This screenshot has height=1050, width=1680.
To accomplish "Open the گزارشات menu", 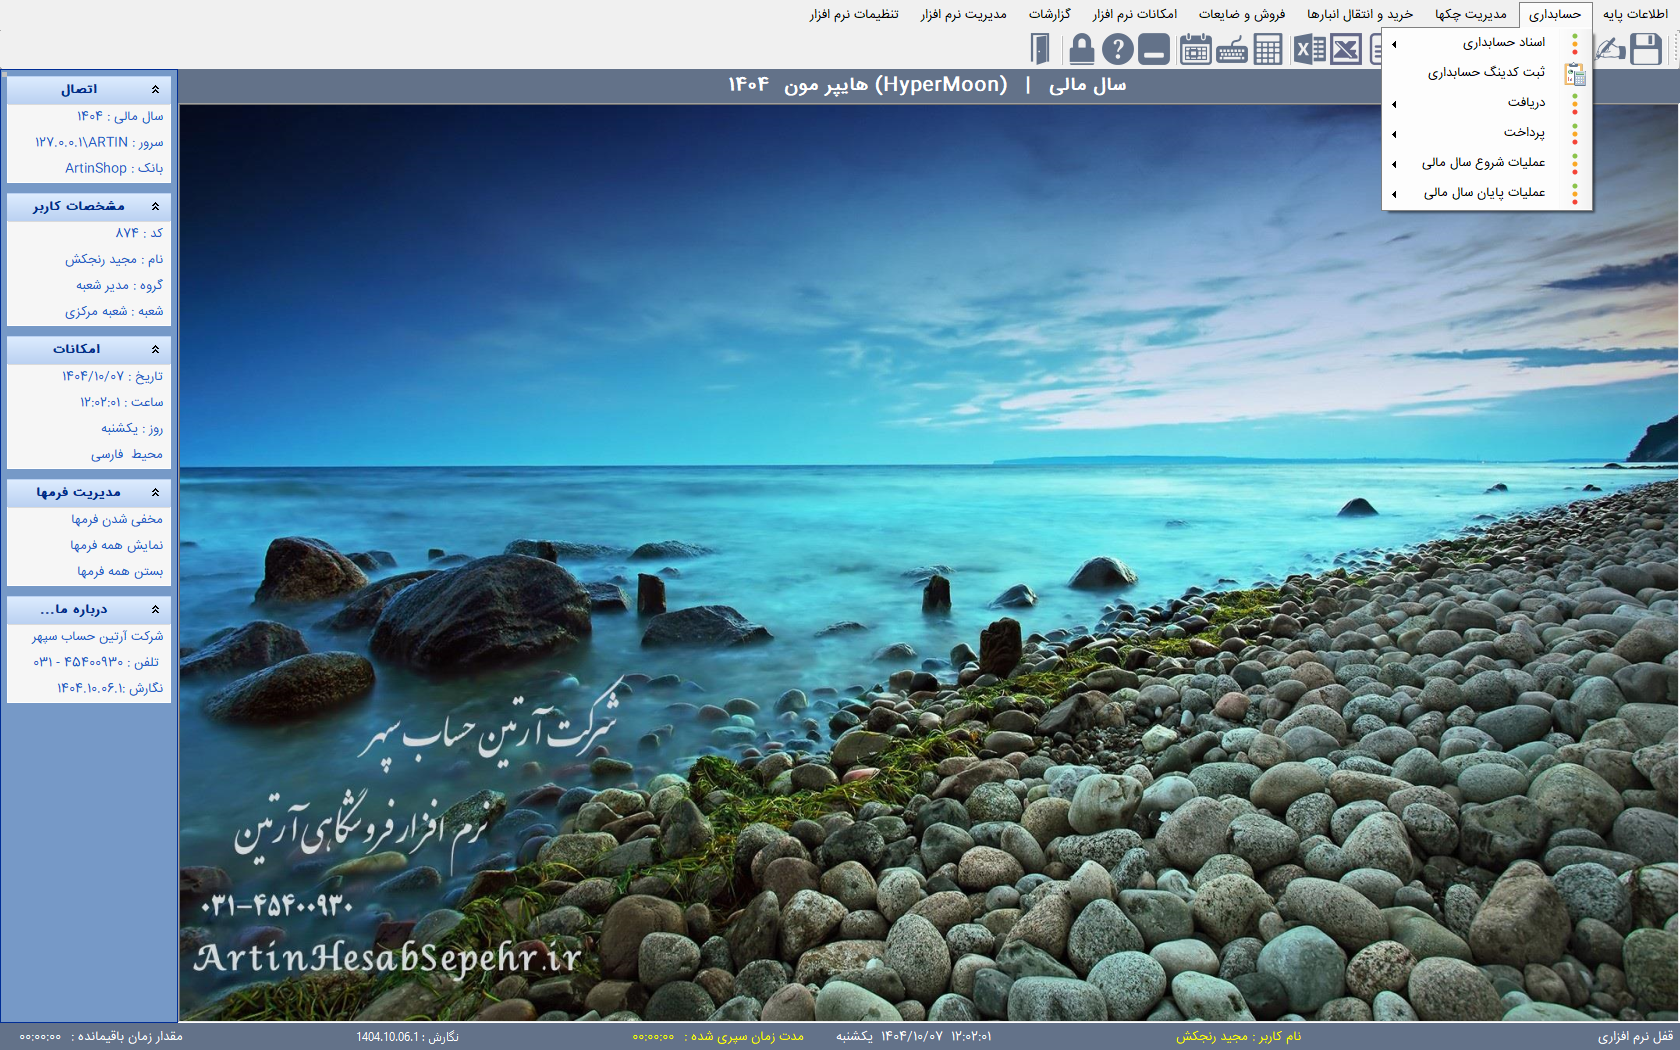I will coord(1049,14).
